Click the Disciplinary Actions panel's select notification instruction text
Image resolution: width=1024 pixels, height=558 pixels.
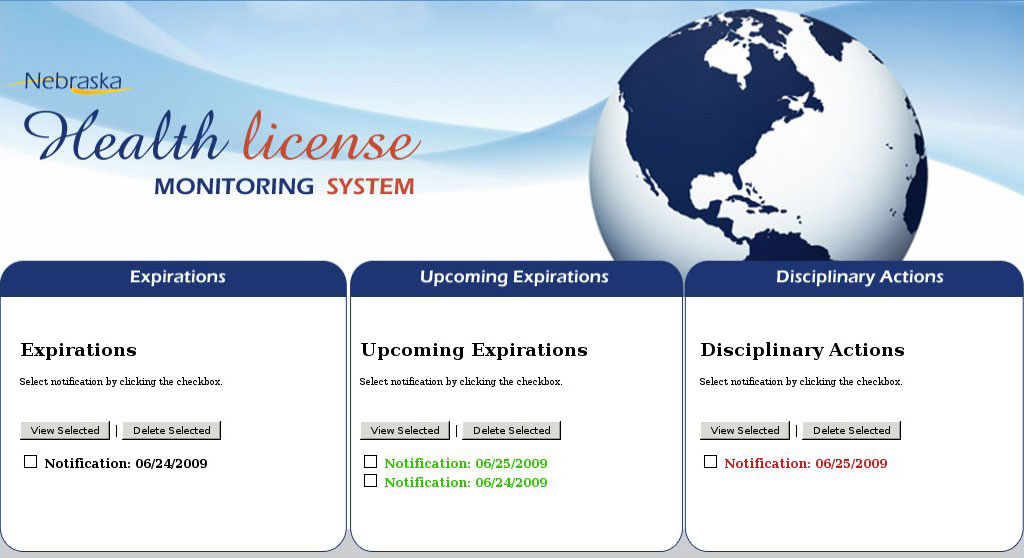pos(801,382)
